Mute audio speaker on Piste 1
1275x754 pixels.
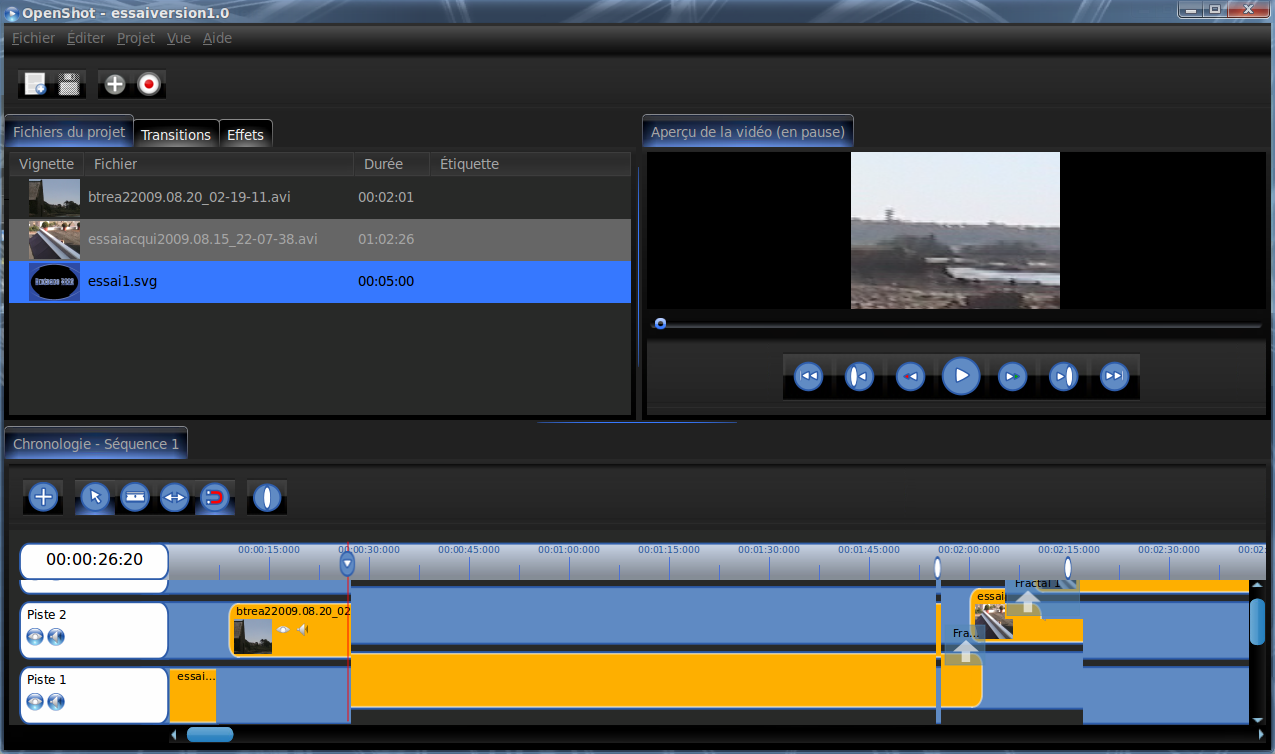tap(56, 702)
